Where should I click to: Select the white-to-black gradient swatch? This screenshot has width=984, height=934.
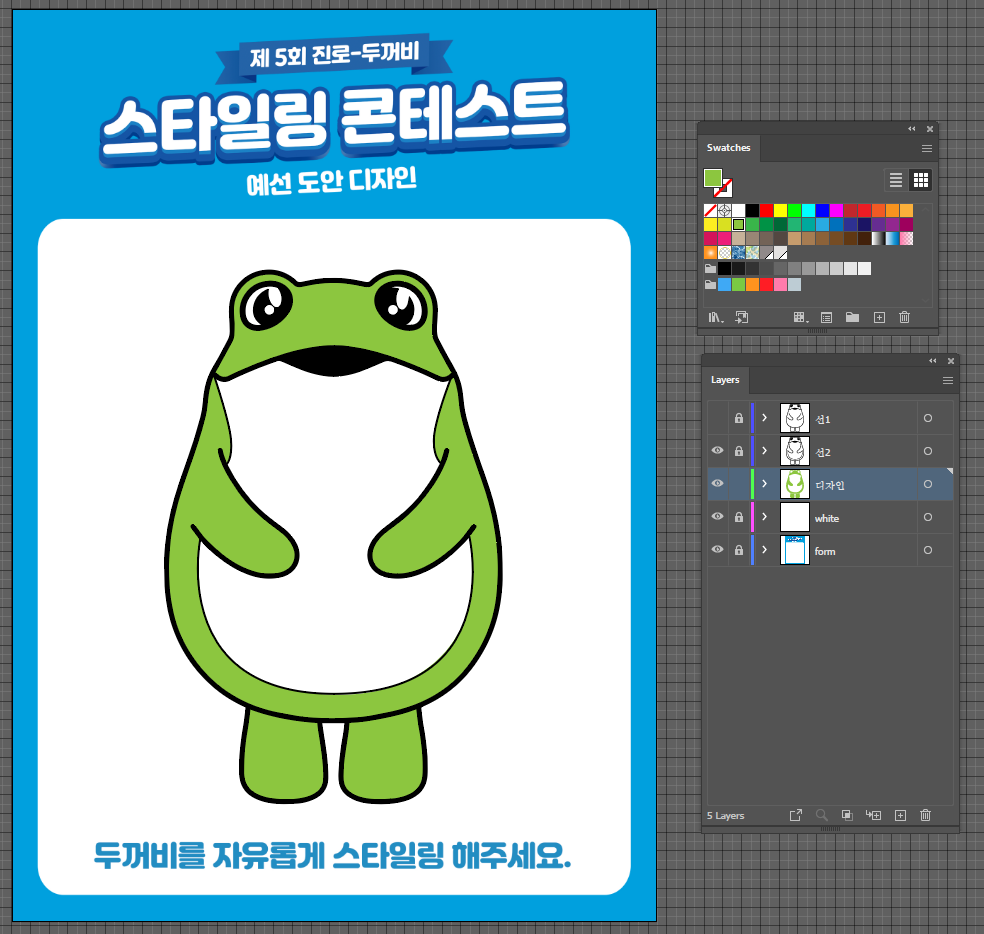pyautogui.click(x=878, y=239)
